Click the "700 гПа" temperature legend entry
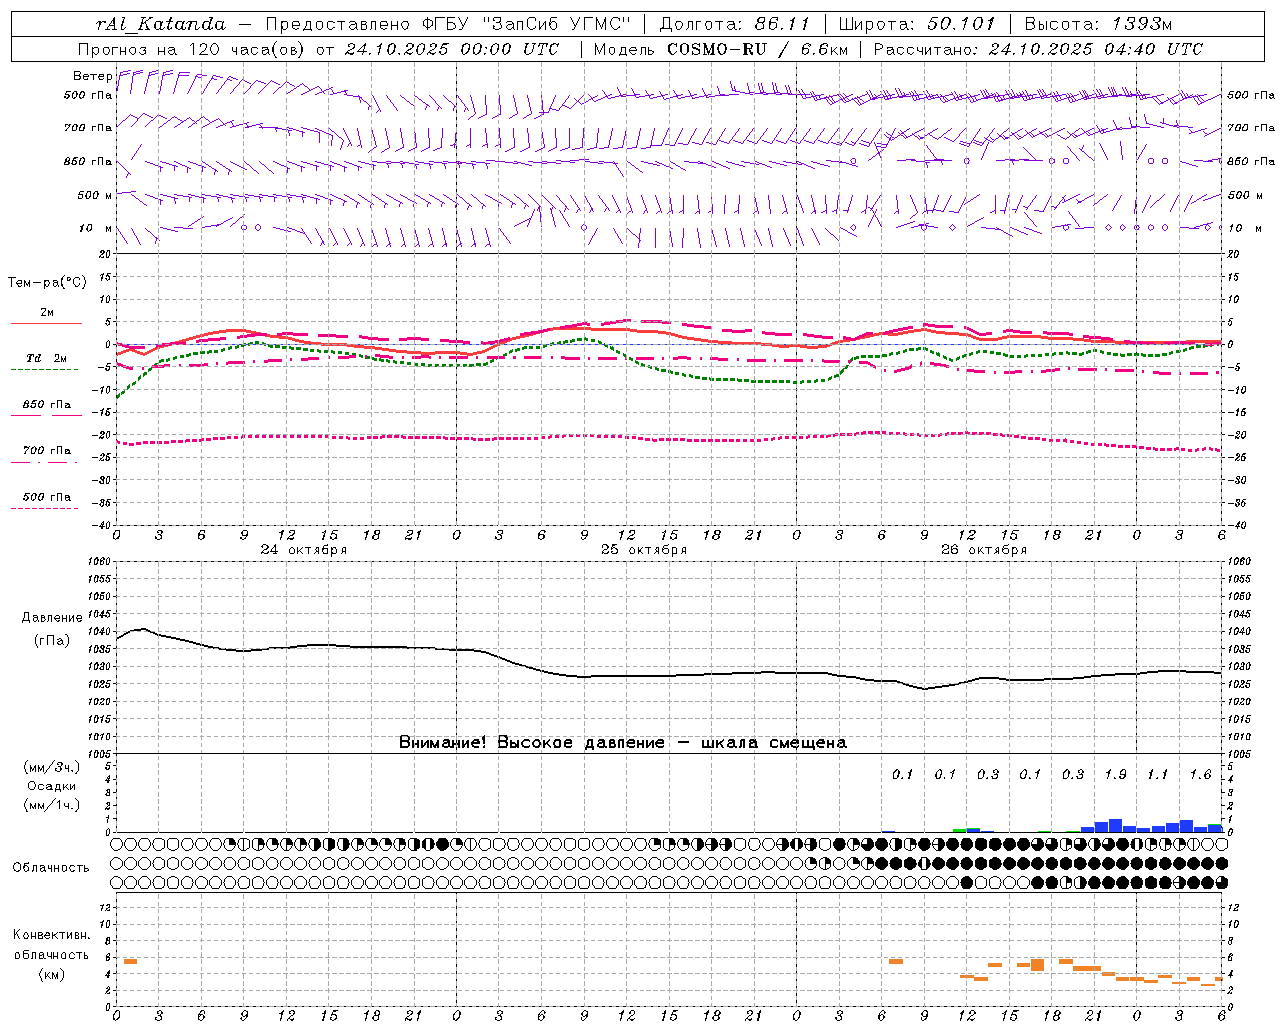 coord(47,451)
